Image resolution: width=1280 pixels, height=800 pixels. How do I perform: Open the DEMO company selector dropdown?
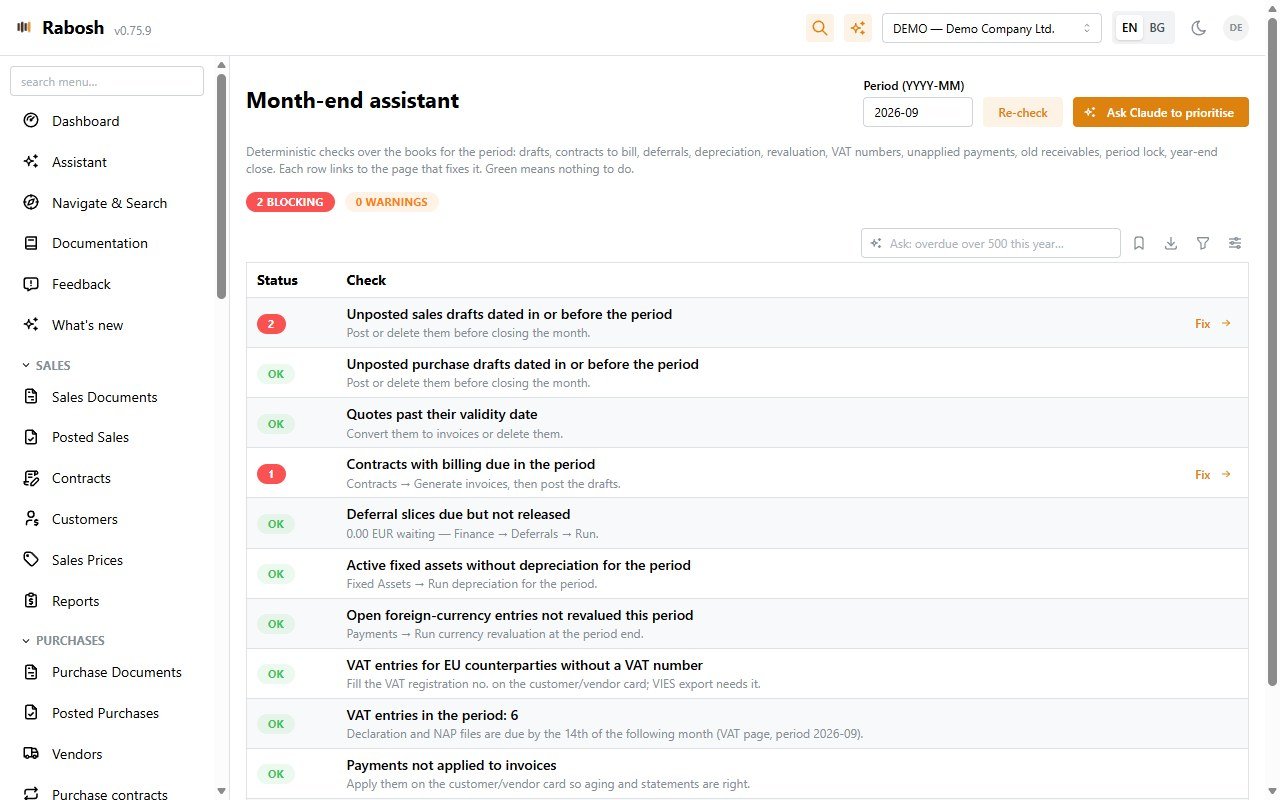[992, 28]
